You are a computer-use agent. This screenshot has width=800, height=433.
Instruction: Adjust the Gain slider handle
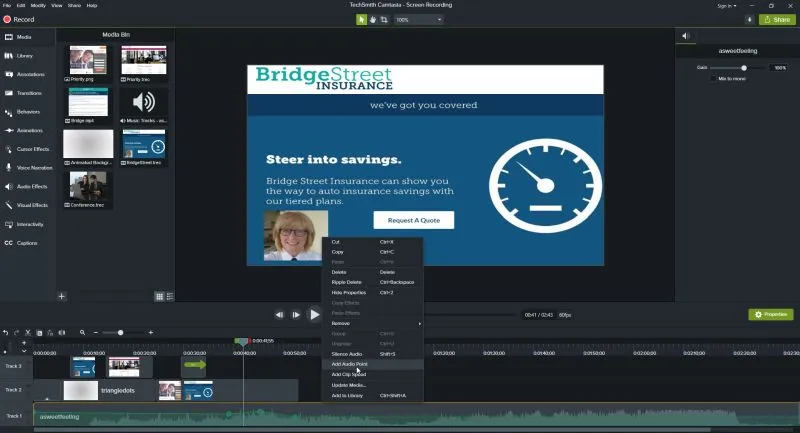pos(744,68)
